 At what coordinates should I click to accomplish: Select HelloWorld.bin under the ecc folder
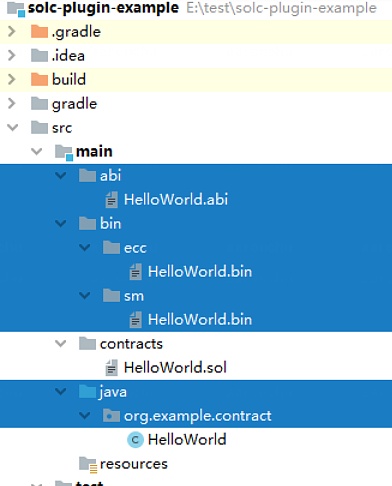point(200,272)
